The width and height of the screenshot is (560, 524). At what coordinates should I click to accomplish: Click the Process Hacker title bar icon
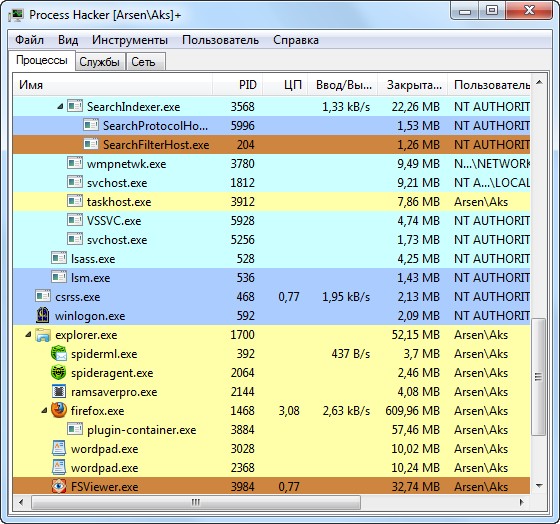pos(16,15)
